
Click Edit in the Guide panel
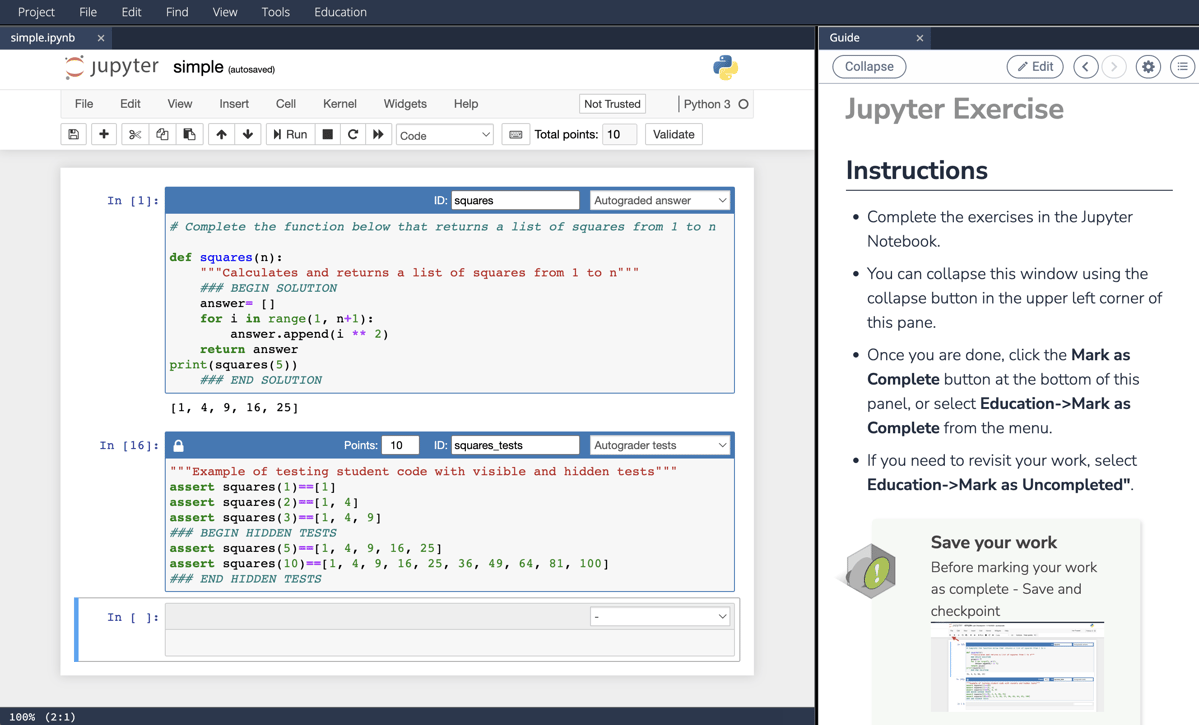point(1035,66)
